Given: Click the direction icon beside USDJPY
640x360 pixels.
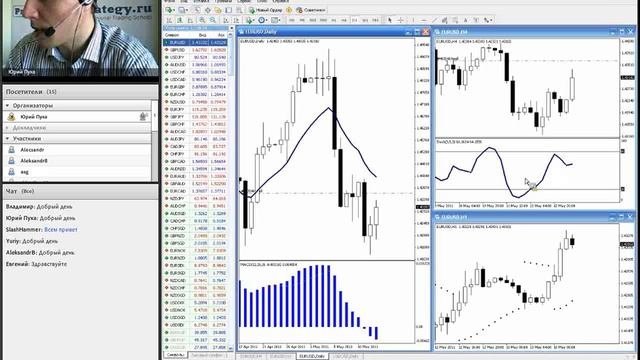Looking at the screenshot, I should click(167, 57).
